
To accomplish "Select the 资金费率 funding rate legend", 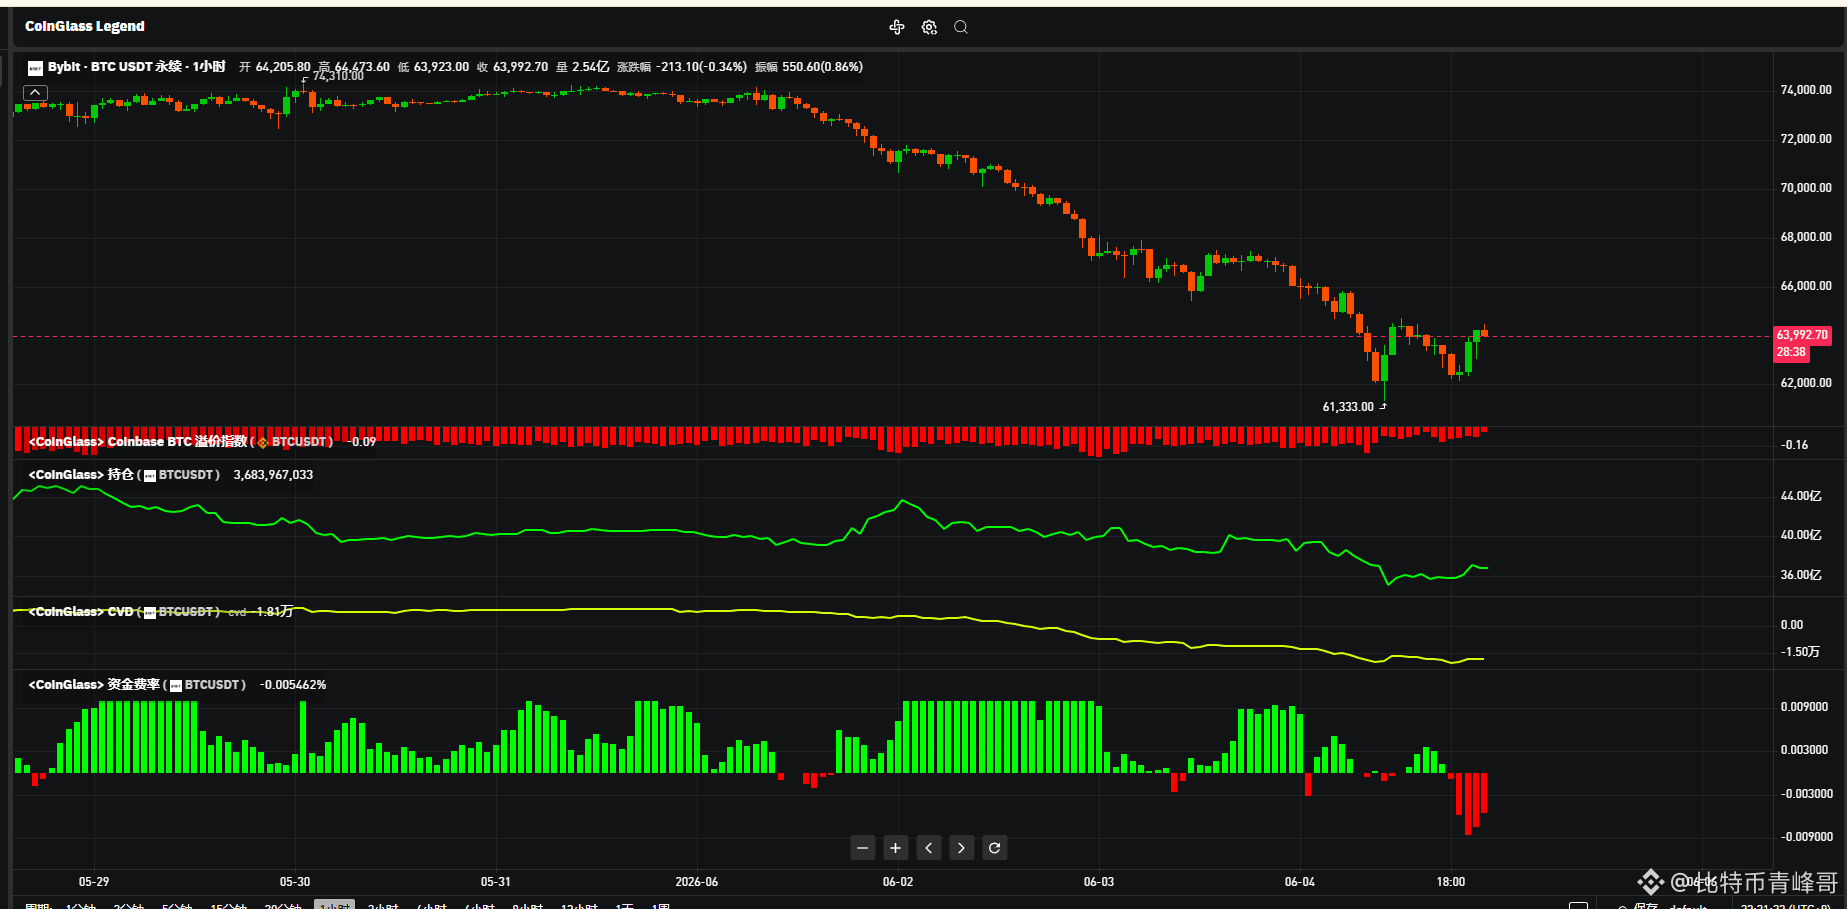I will pyautogui.click(x=137, y=685).
